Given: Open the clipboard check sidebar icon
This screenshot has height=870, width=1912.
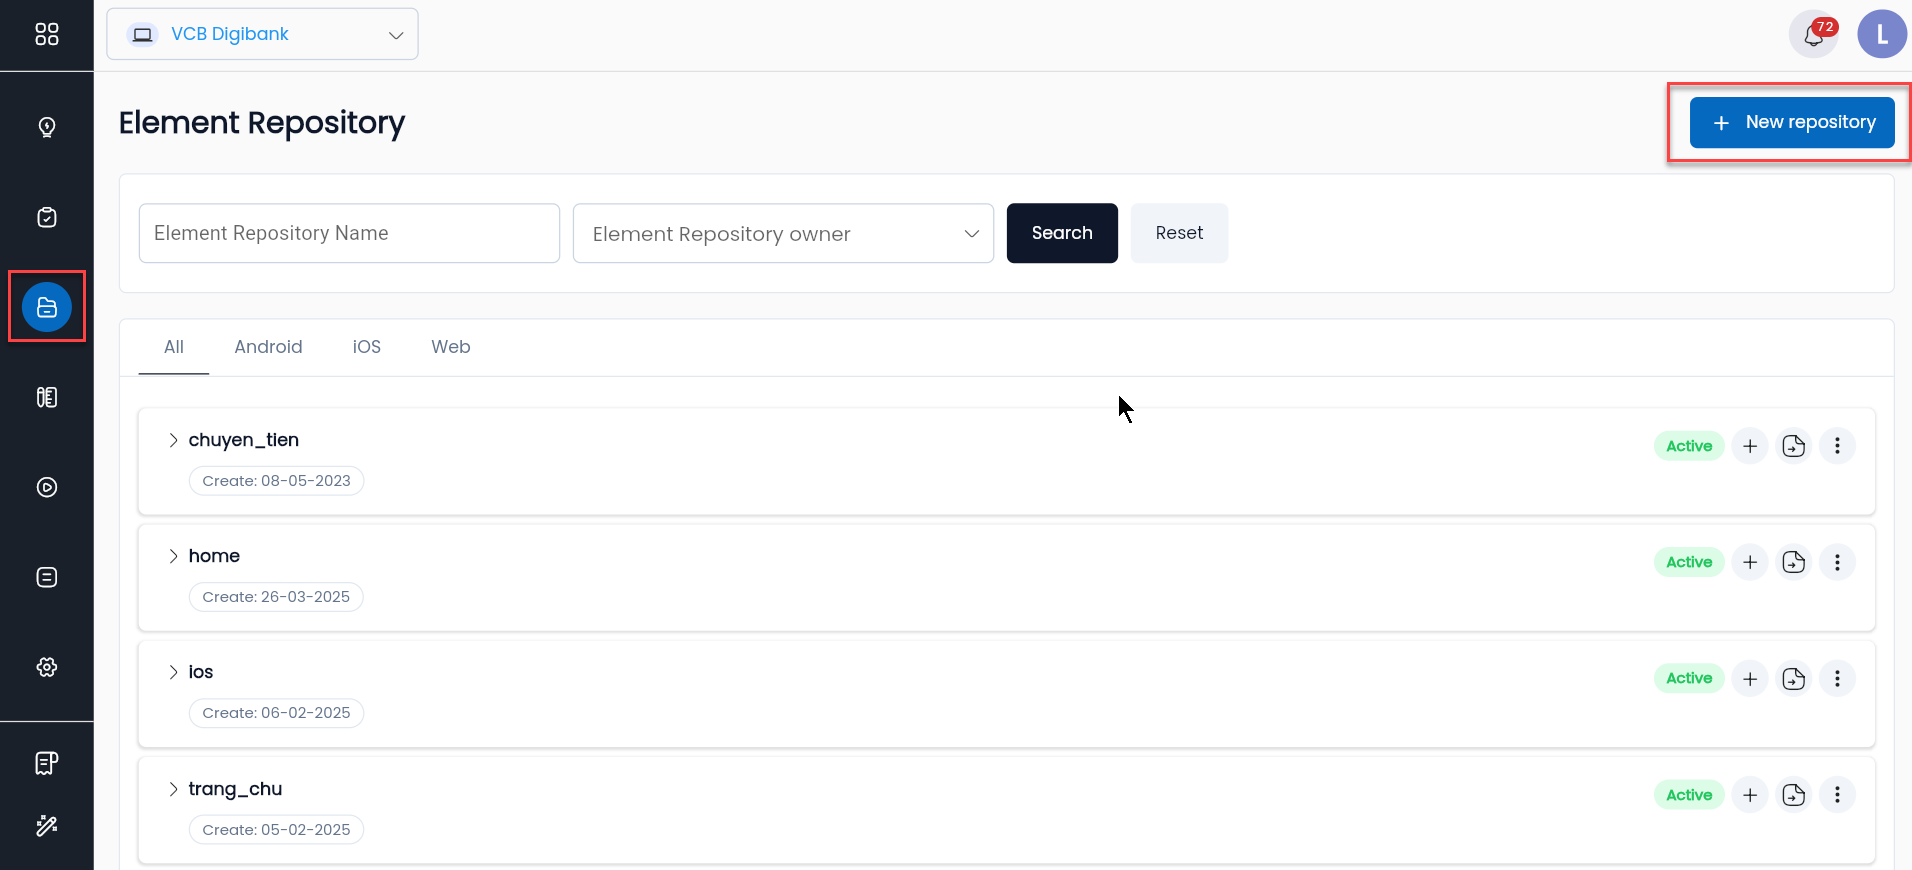Looking at the screenshot, I should pyautogui.click(x=46, y=217).
